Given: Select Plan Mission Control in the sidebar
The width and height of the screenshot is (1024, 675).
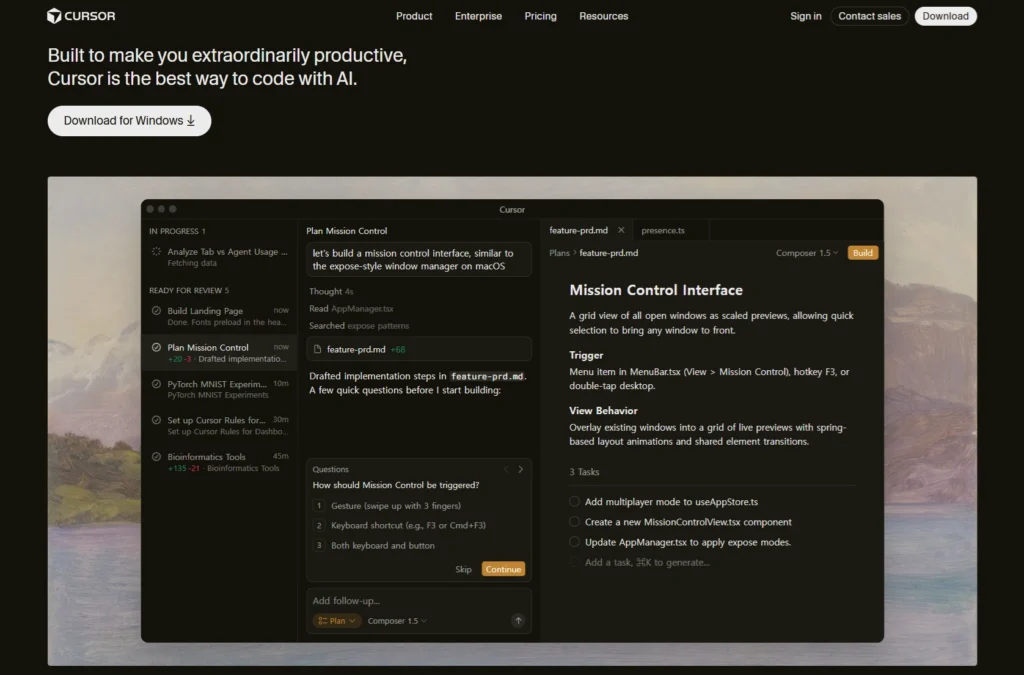Looking at the screenshot, I should coord(219,353).
